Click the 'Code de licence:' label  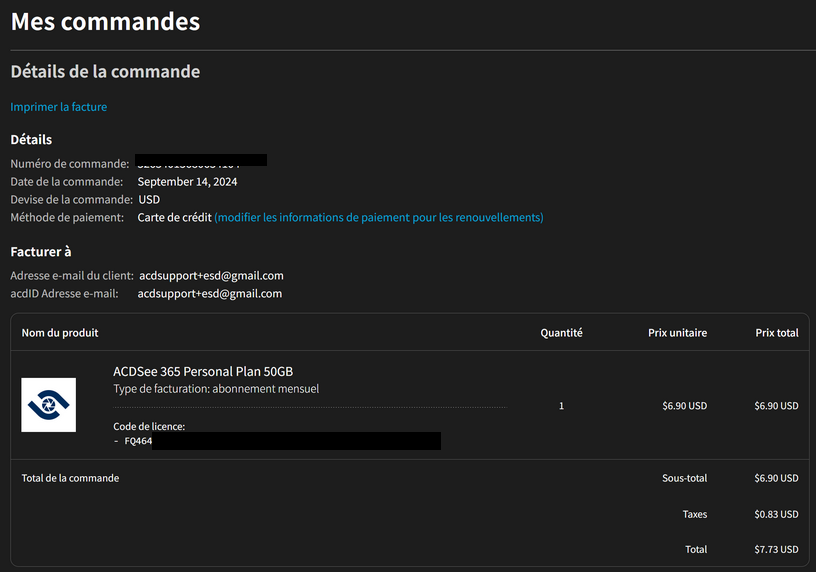tap(149, 426)
